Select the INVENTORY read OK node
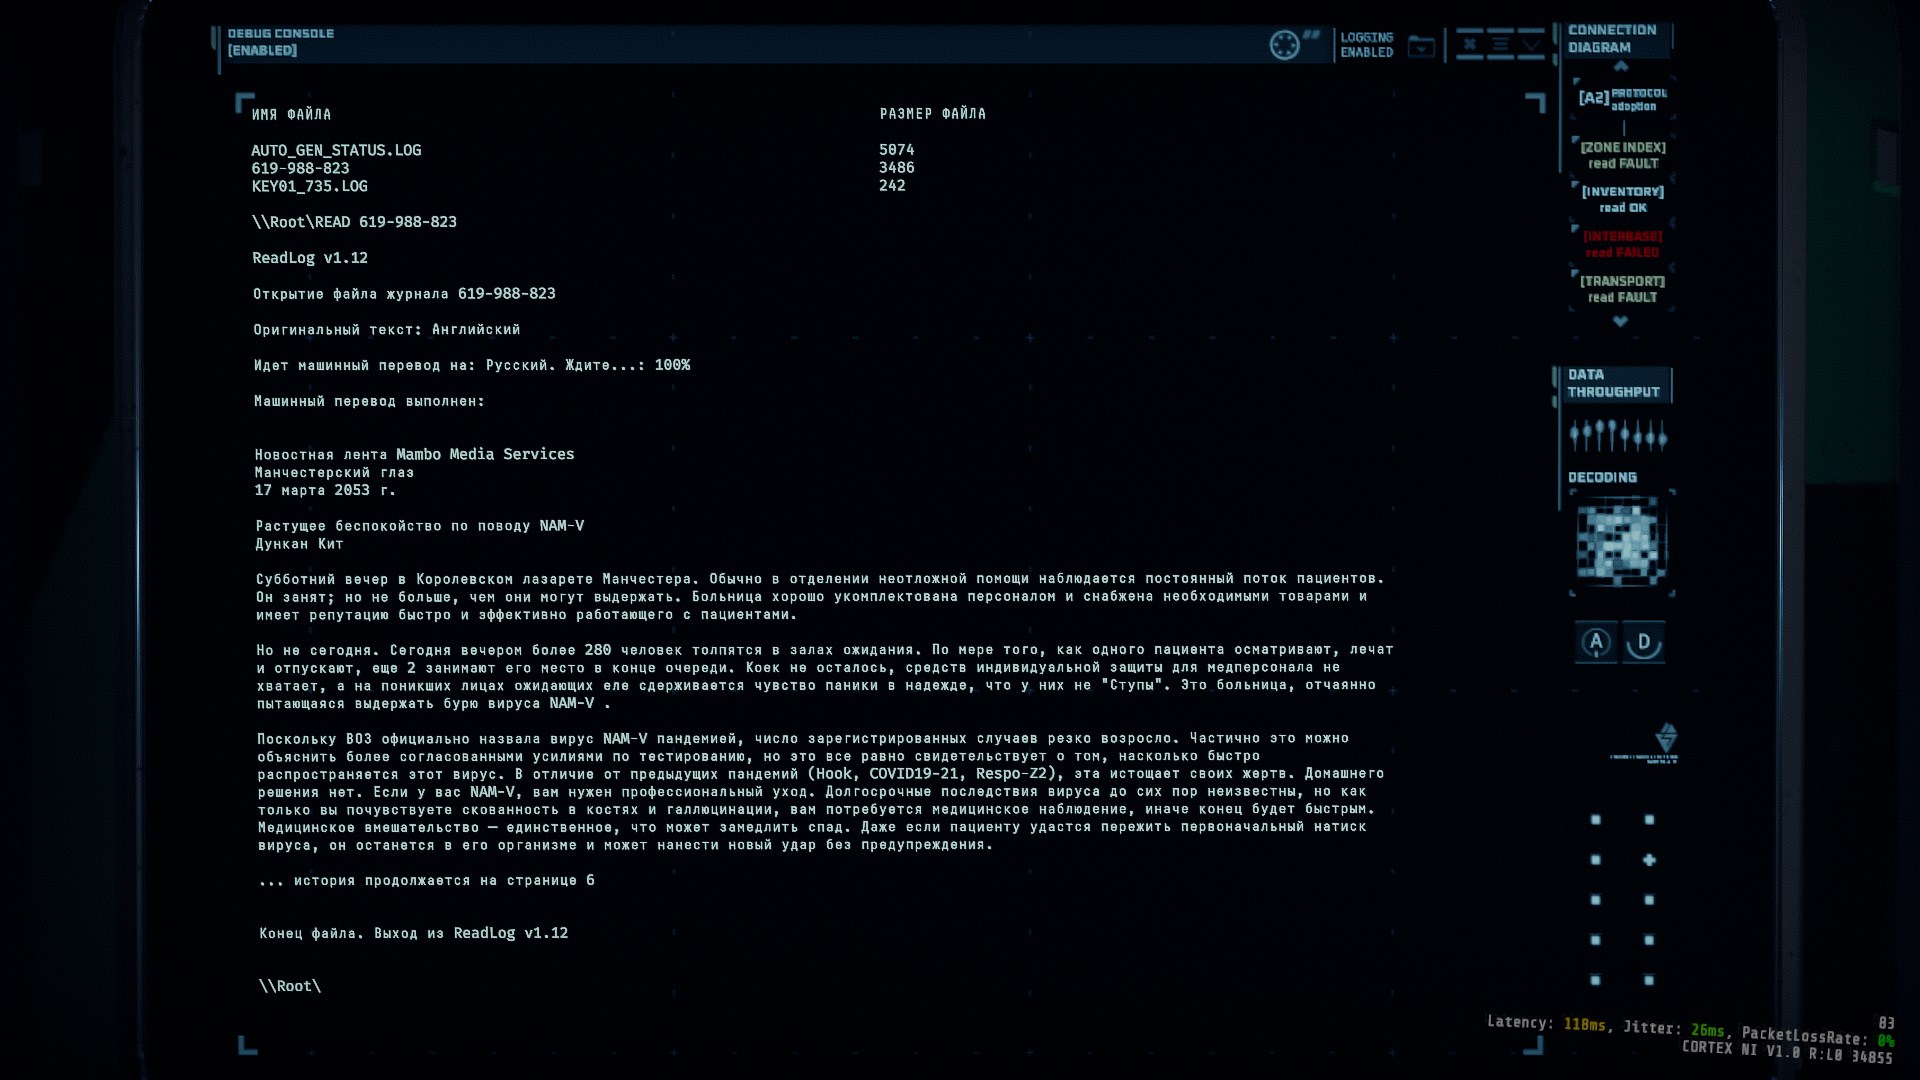This screenshot has width=1920, height=1080. coord(1622,199)
